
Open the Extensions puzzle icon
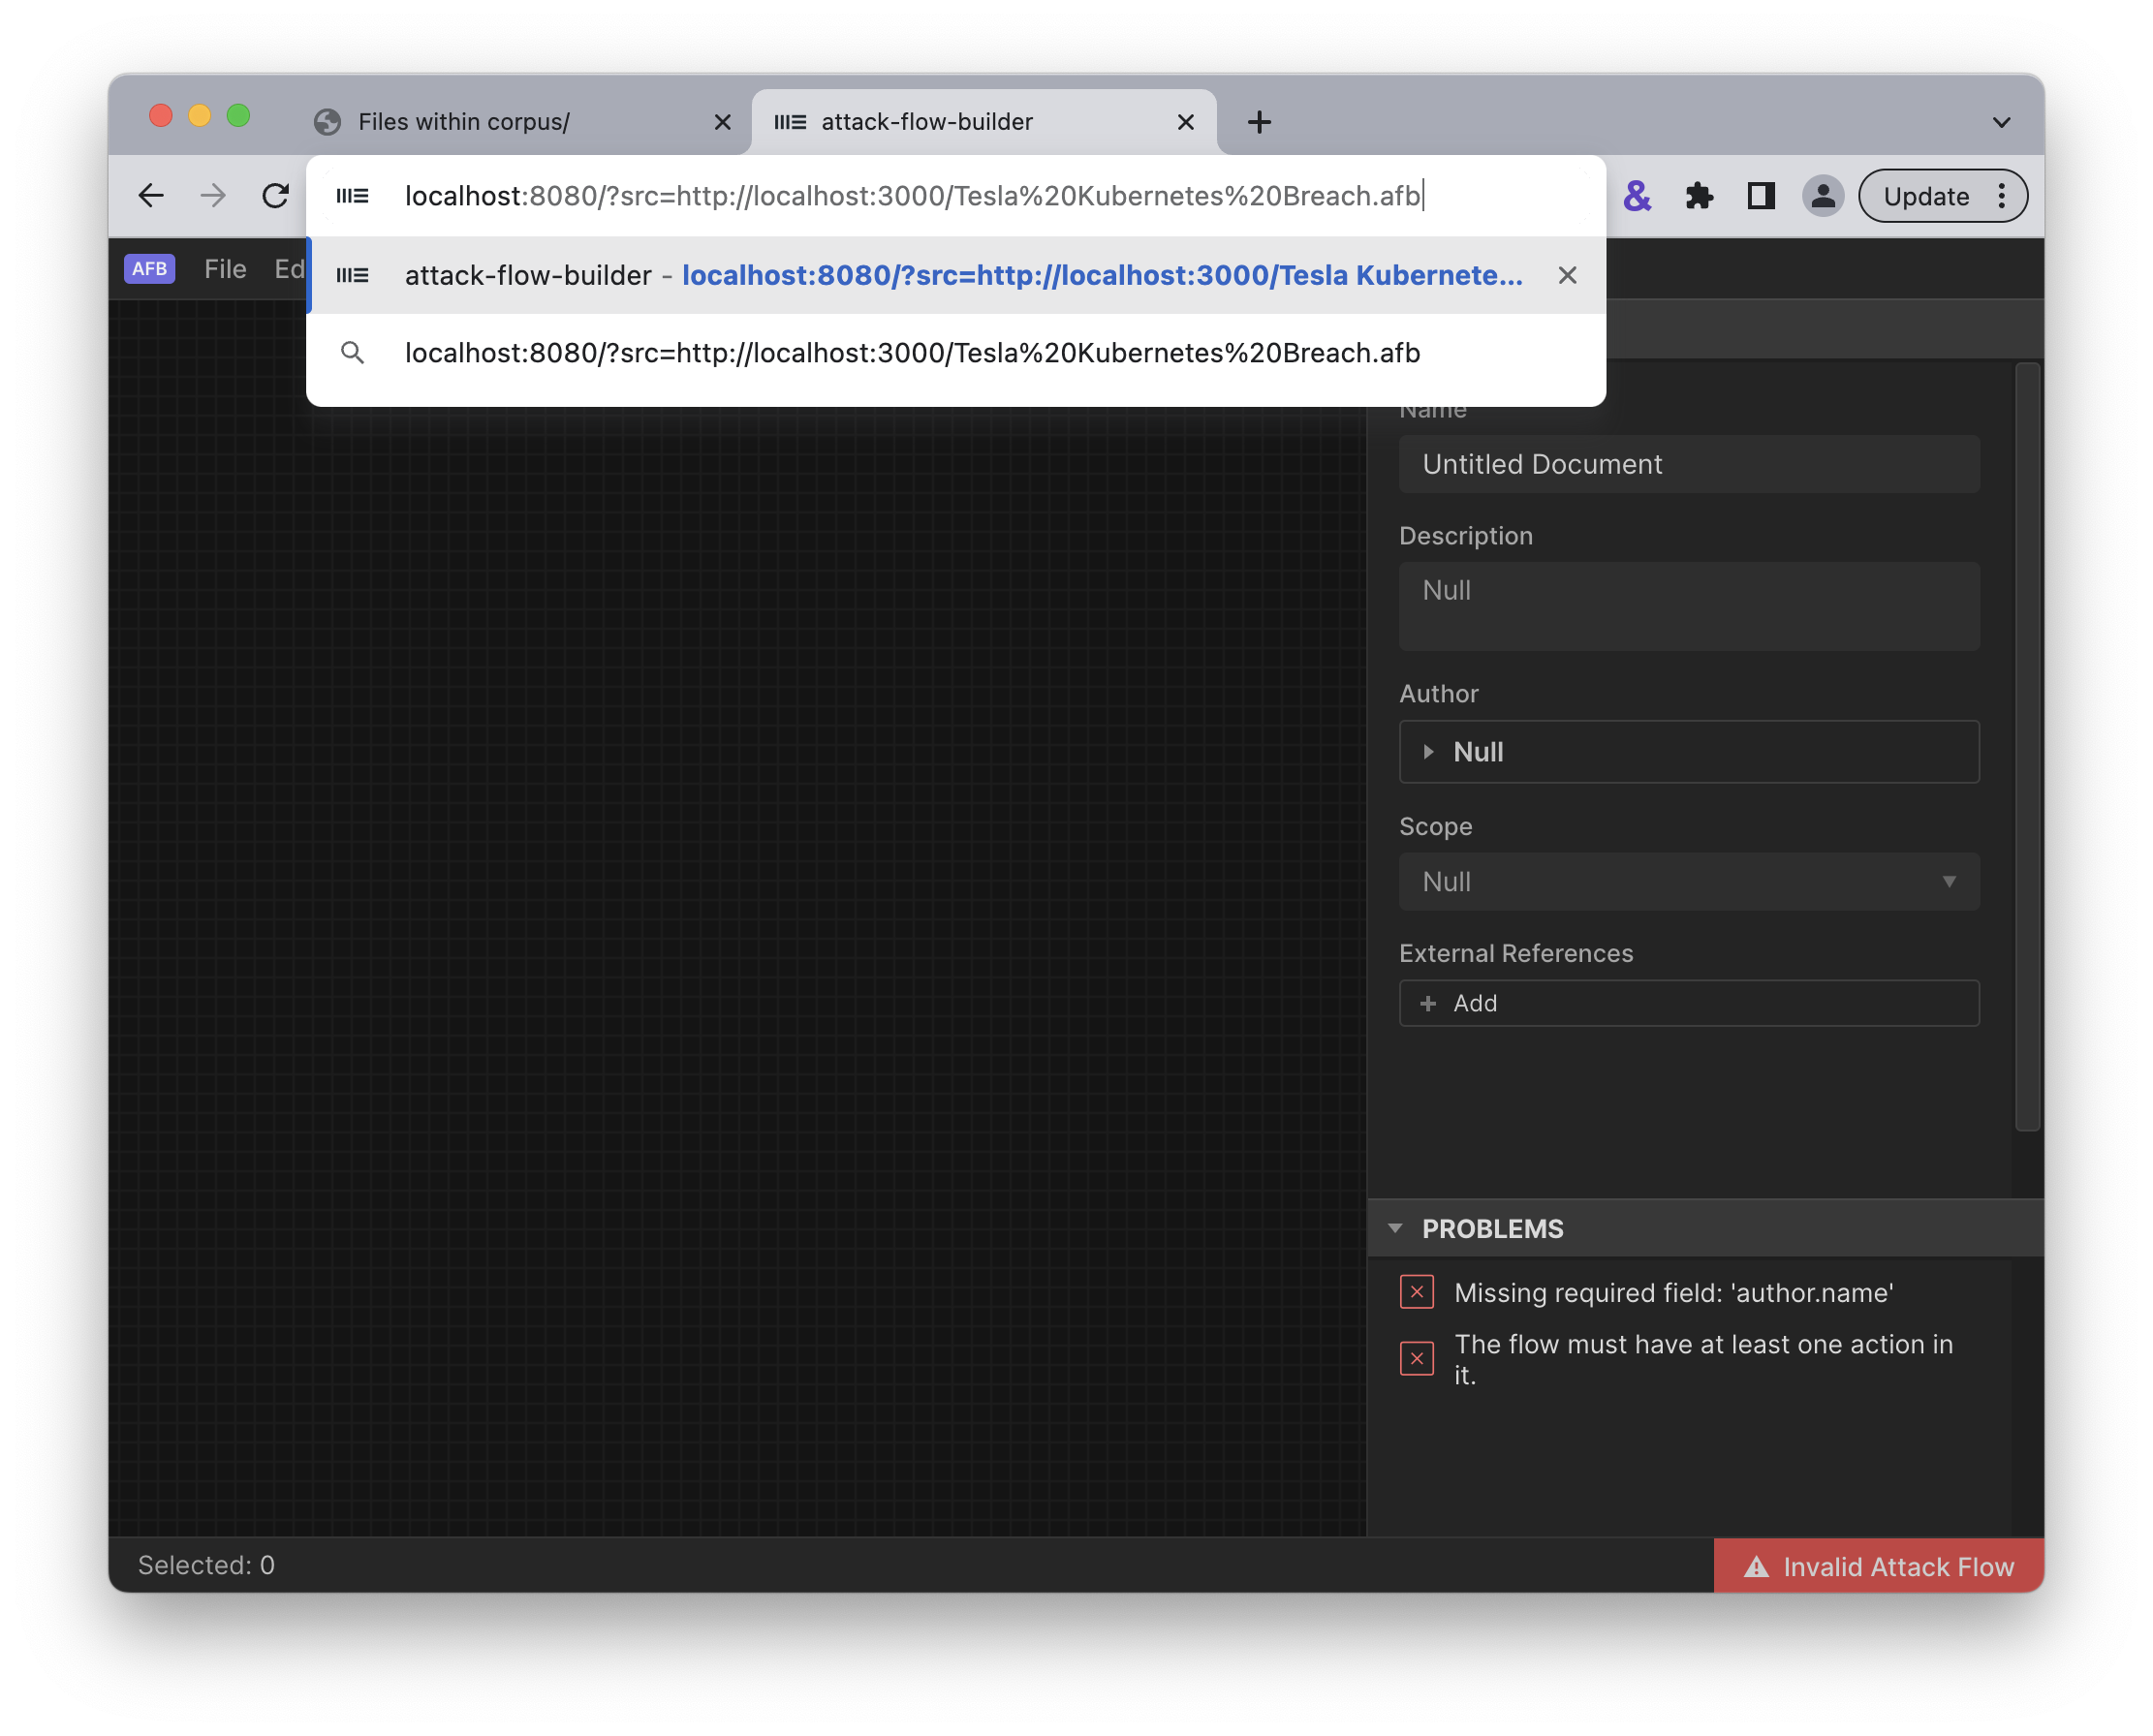pos(1698,196)
